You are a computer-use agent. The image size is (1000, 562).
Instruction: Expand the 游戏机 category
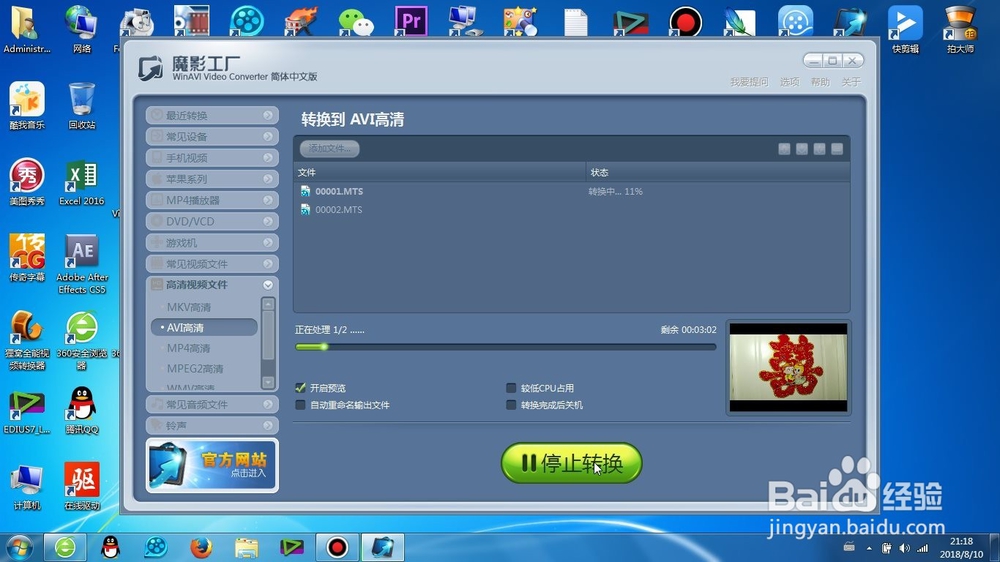coord(212,242)
